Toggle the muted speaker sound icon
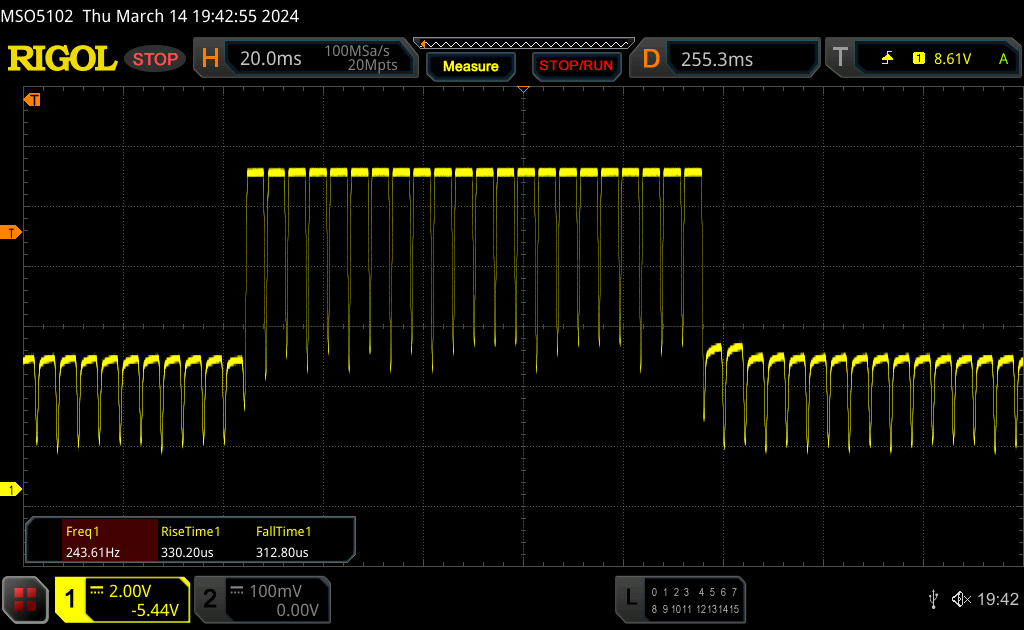The height and width of the screenshot is (630, 1024). (961, 599)
